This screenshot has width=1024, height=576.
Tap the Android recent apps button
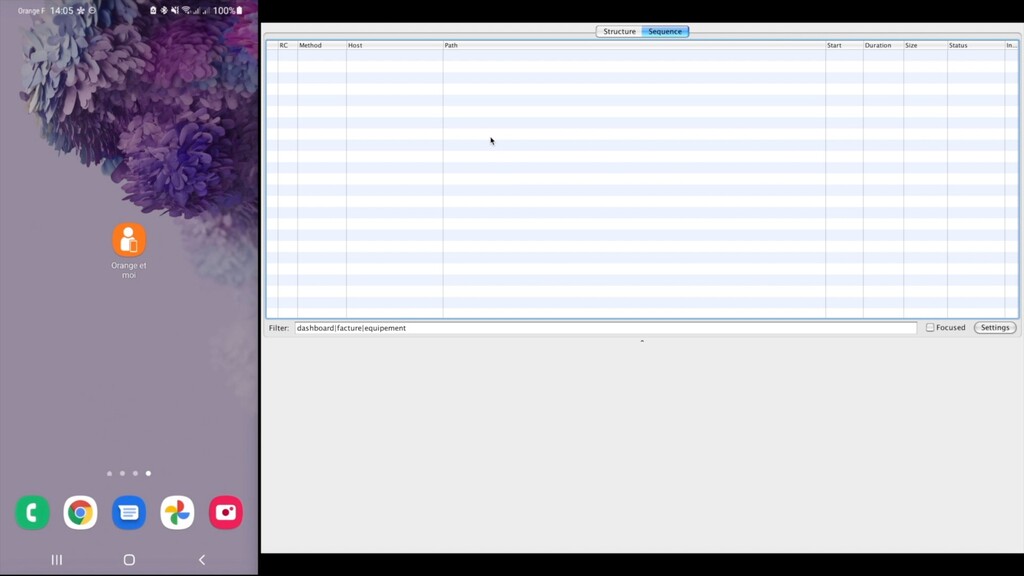coord(57,560)
